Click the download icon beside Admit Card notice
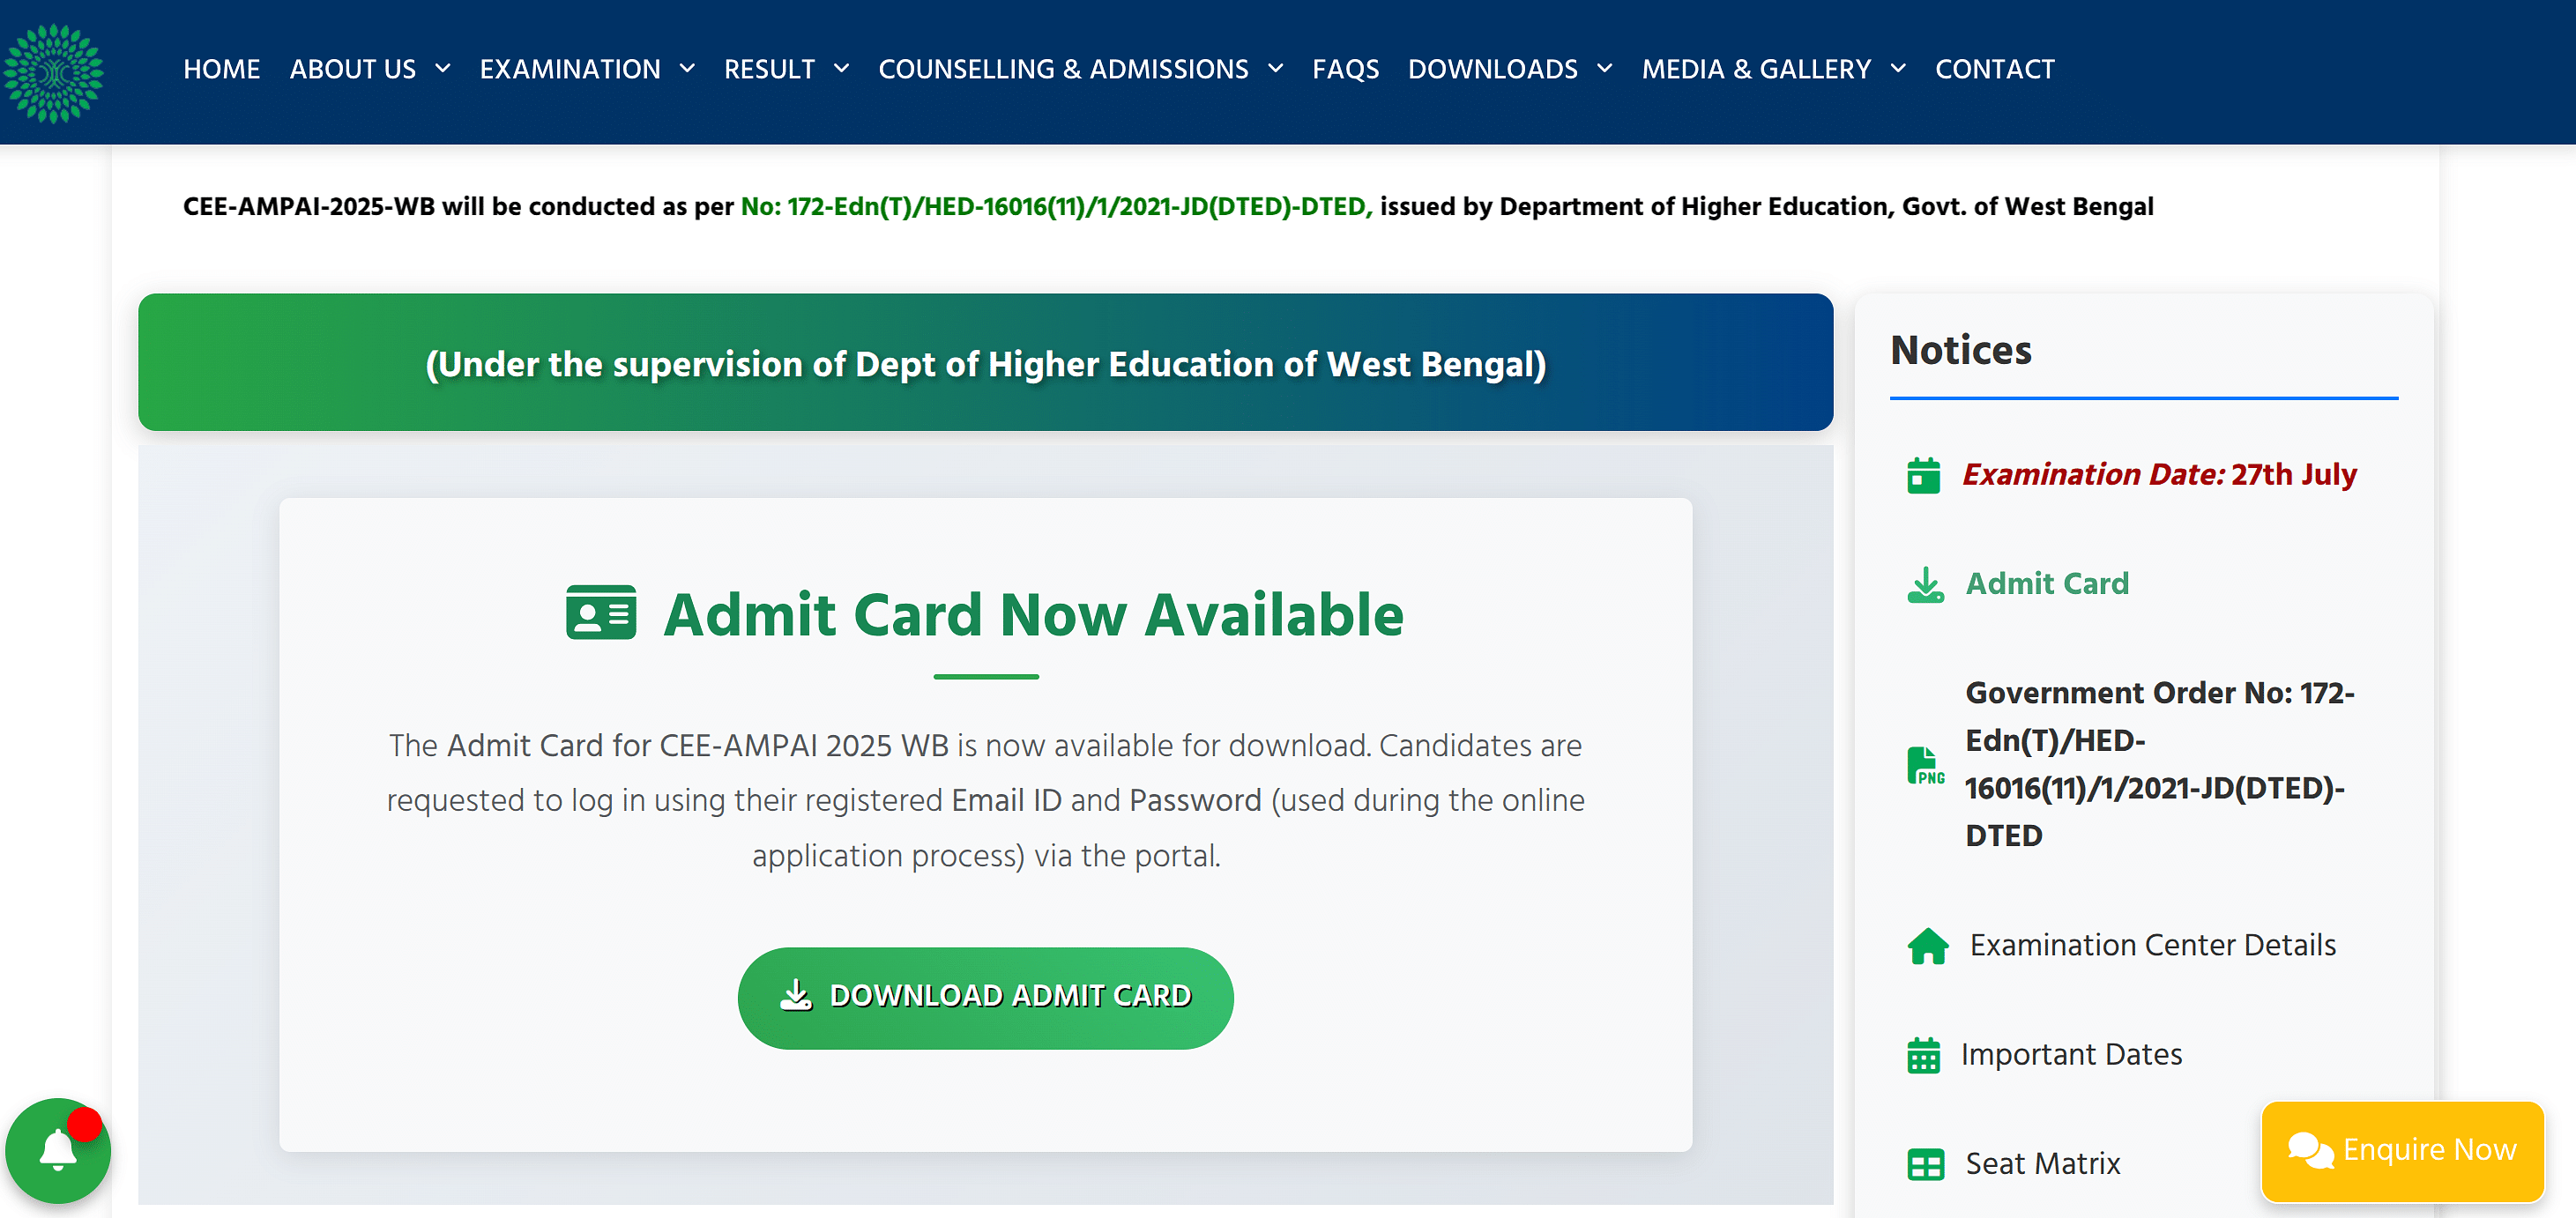This screenshot has width=2576, height=1218. click(x=1925, y=584)
